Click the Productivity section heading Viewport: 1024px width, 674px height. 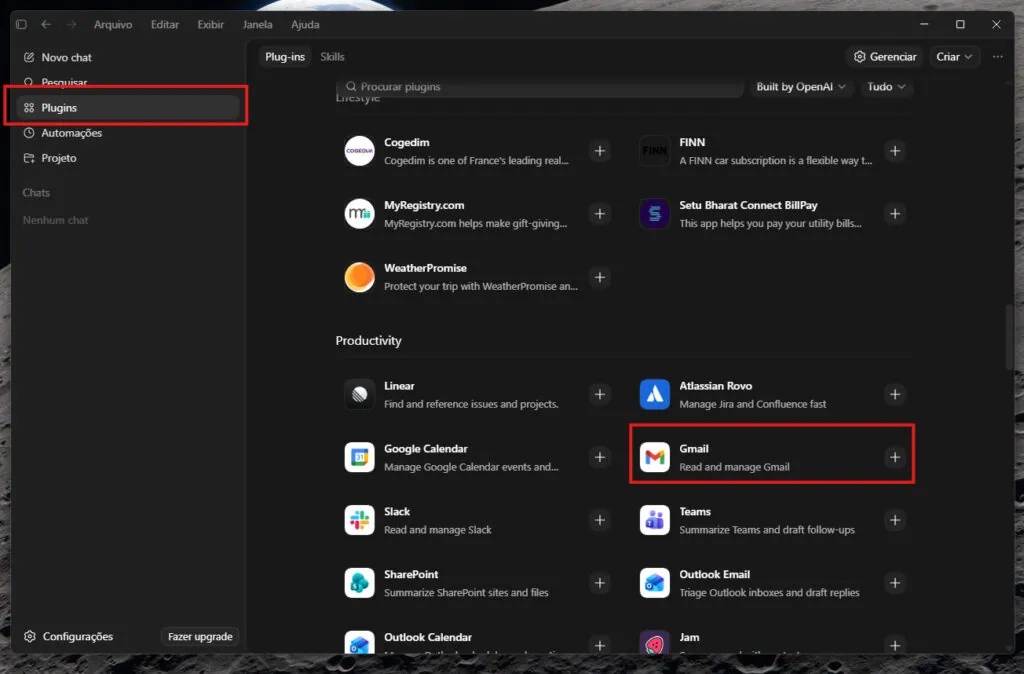pyautogui.click(x=368, y=341)
